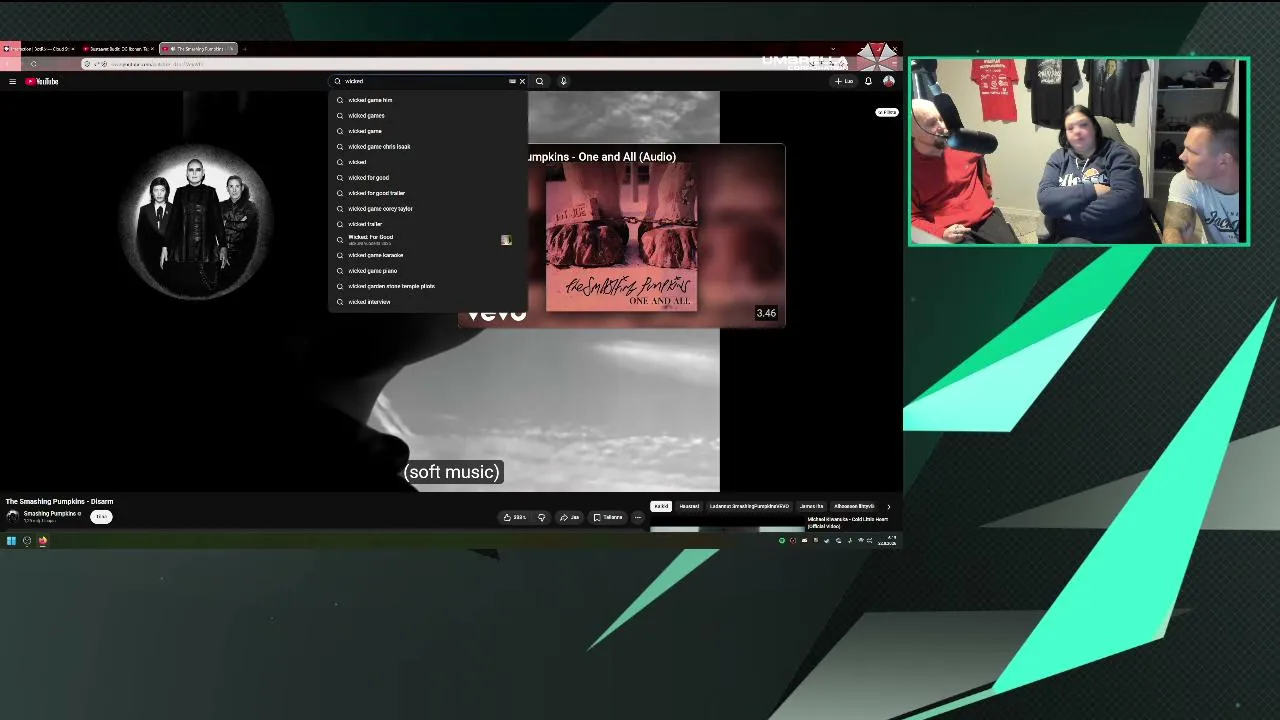Viewport: 1280px width, 720px height.
Task: Switch to the first browser tab
Action: (x=40, y=48)
